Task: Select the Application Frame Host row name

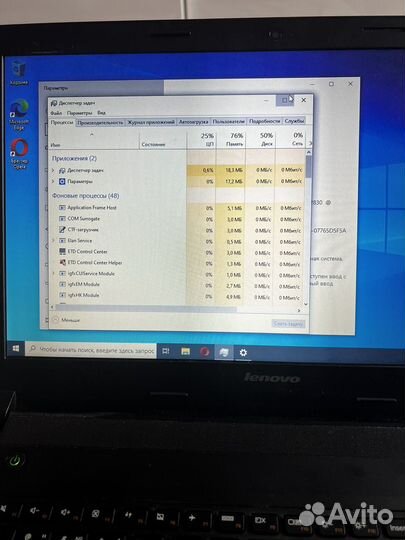Action: 92,208
